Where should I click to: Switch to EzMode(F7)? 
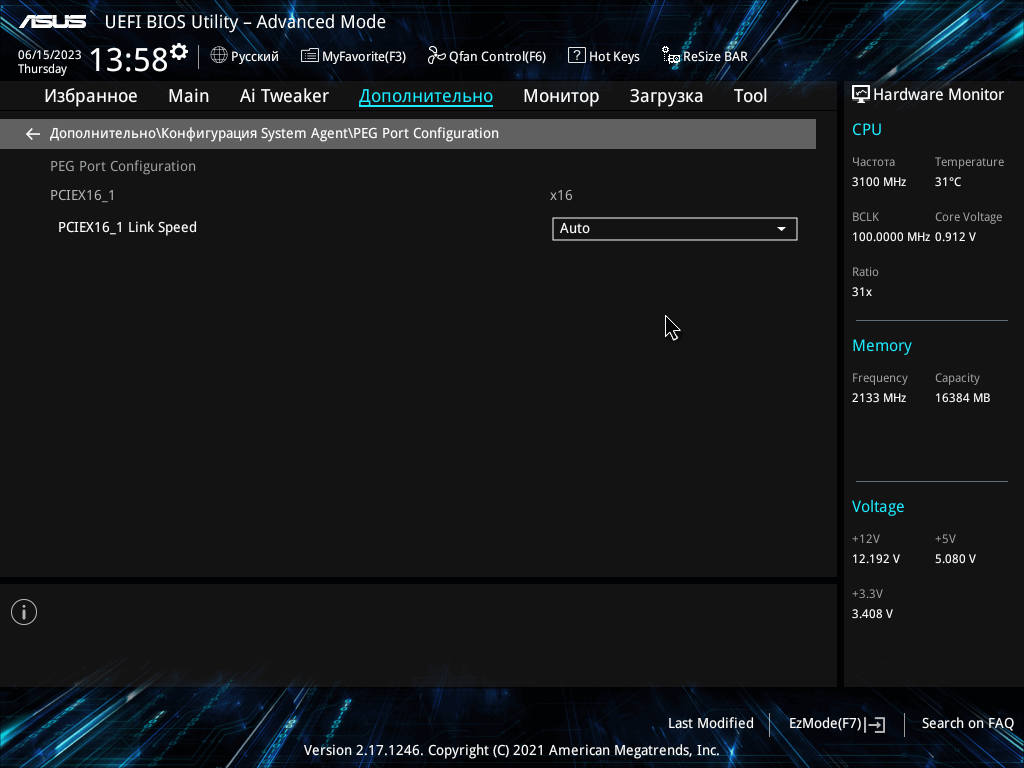(x=837, y=724)
